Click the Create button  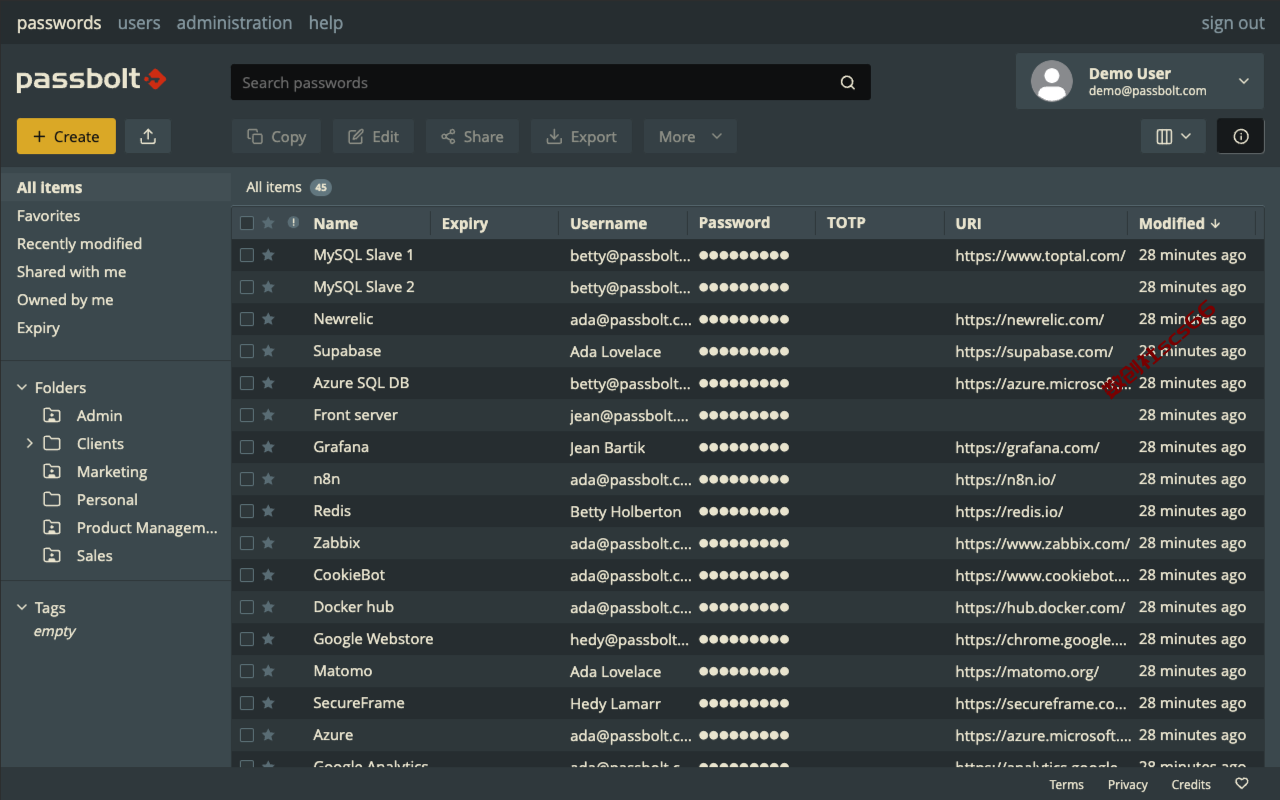point(66,137)
